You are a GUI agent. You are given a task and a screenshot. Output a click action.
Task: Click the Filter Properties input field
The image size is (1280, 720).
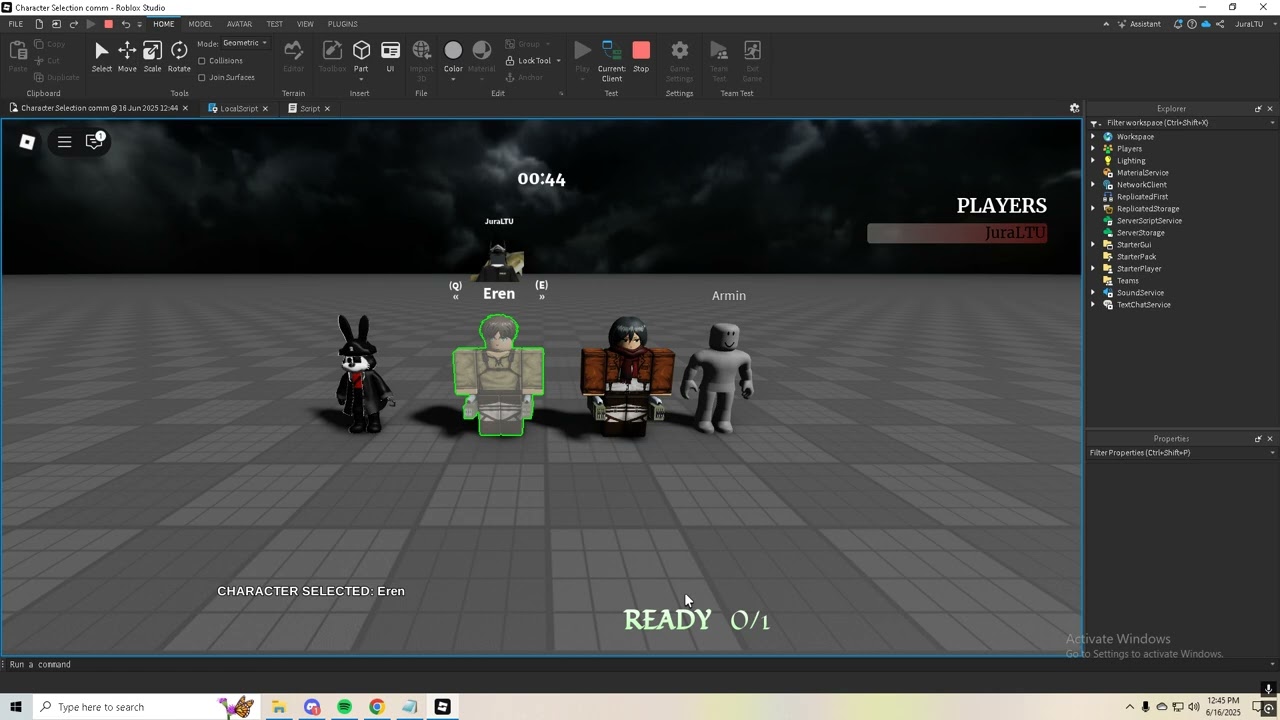[1180, 453]
